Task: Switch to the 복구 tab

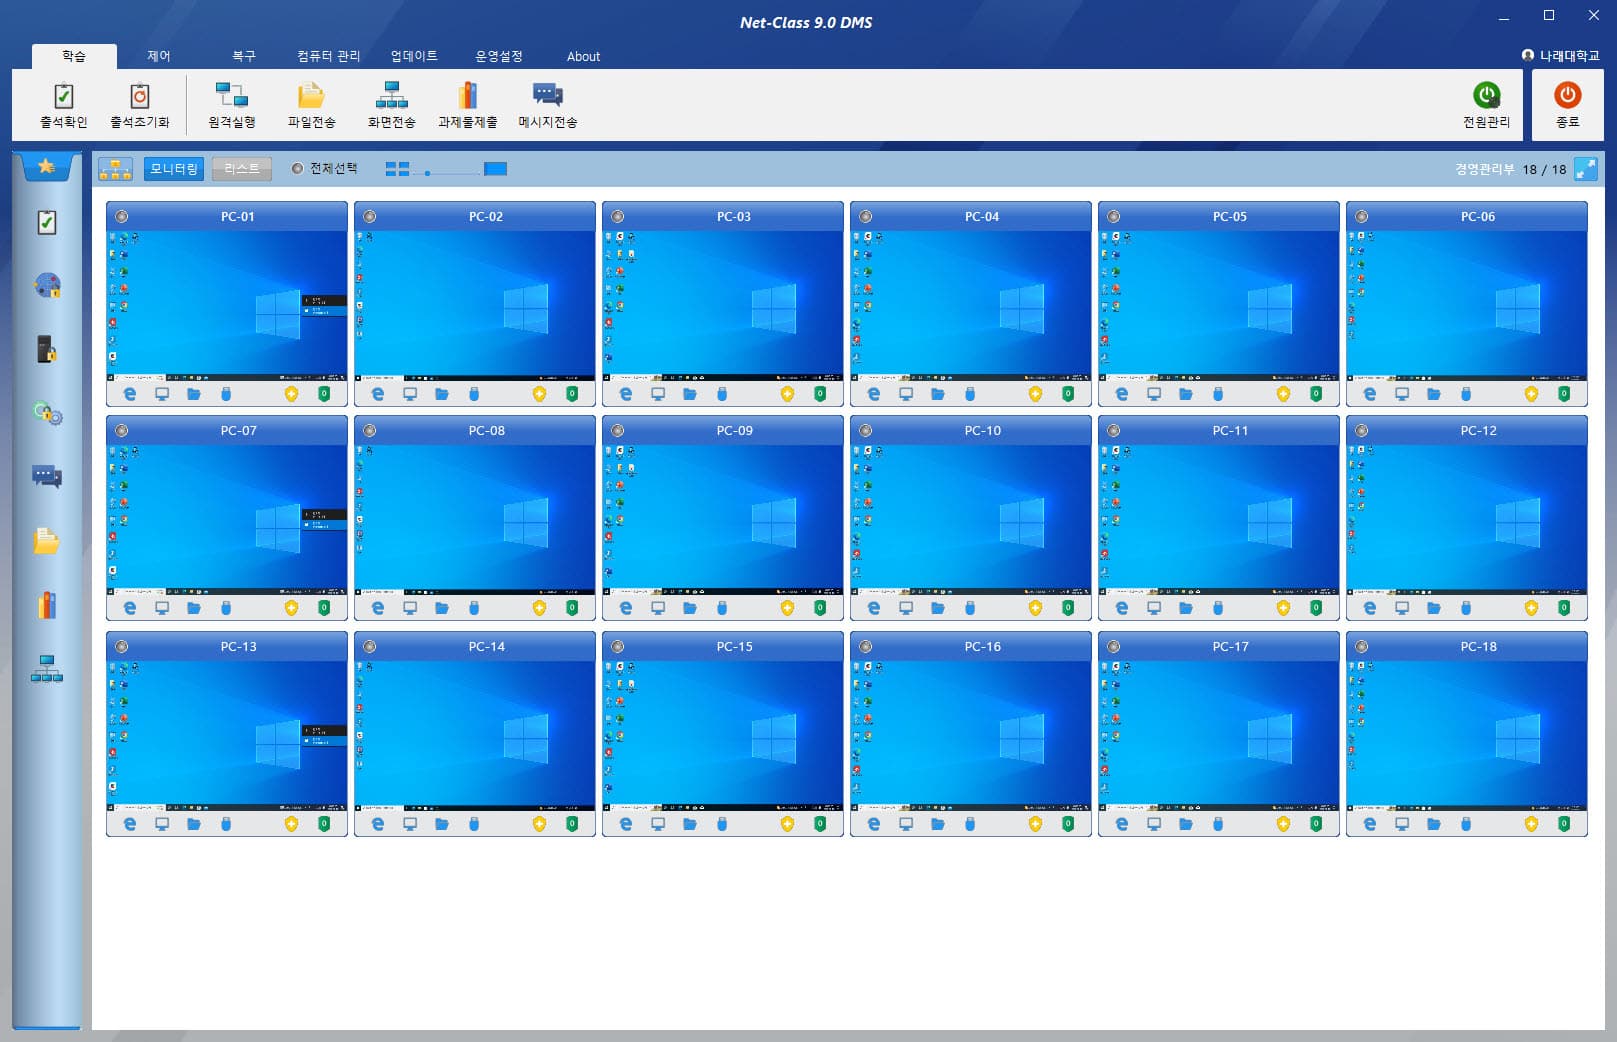Action: [x=244, y=56]
